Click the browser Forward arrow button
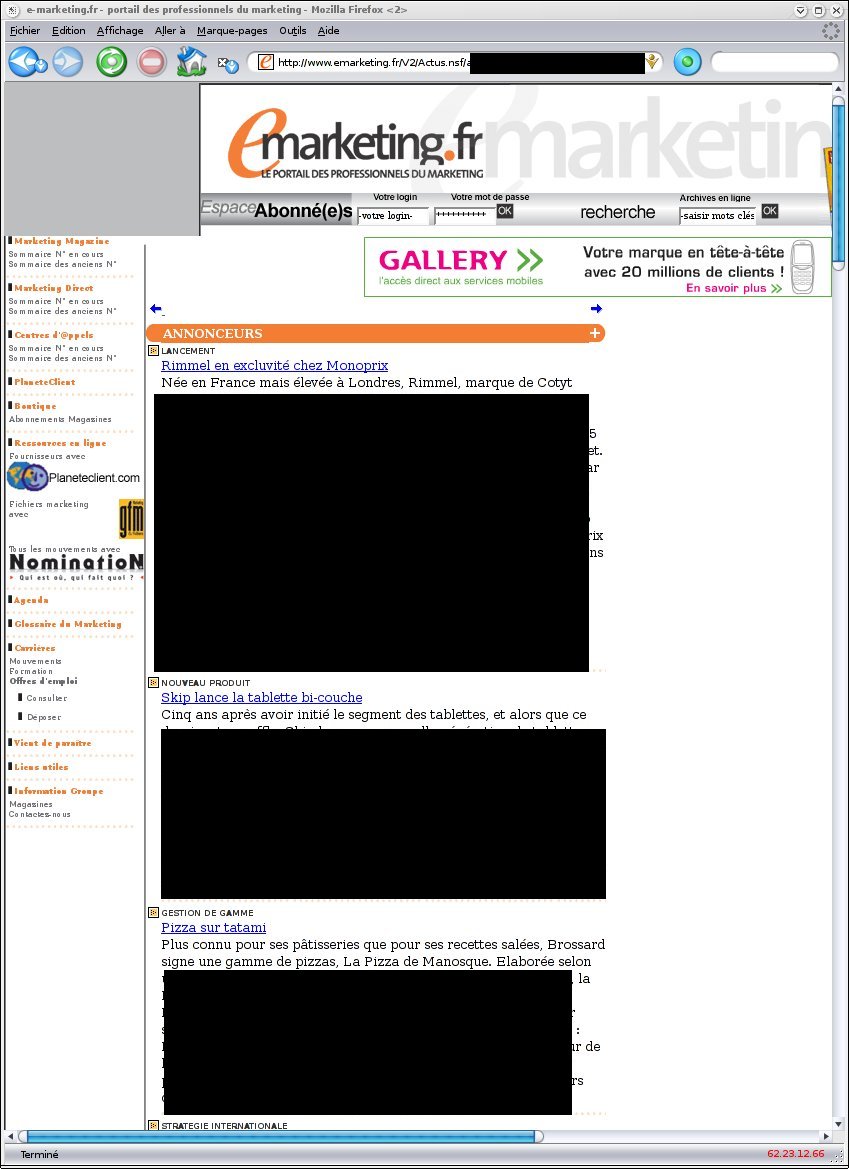This screenshot has height=1169, width=849. 68,62
